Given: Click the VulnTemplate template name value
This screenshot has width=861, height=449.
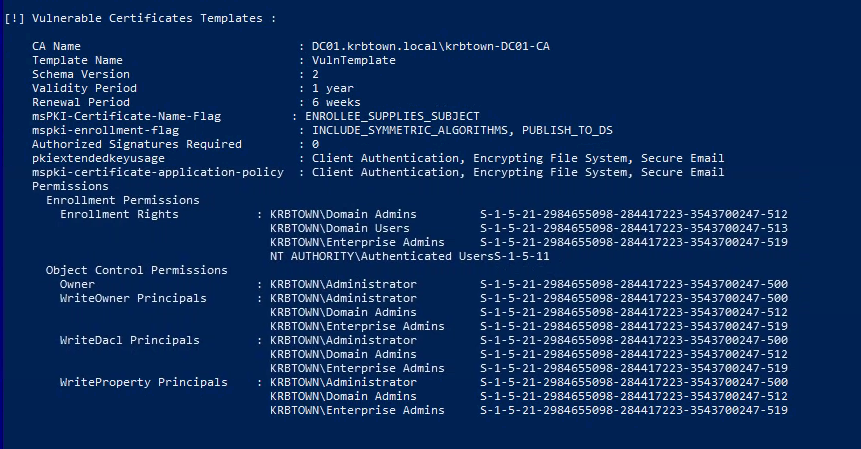Looking at the screenshot, I should click(x=354, y=60).
